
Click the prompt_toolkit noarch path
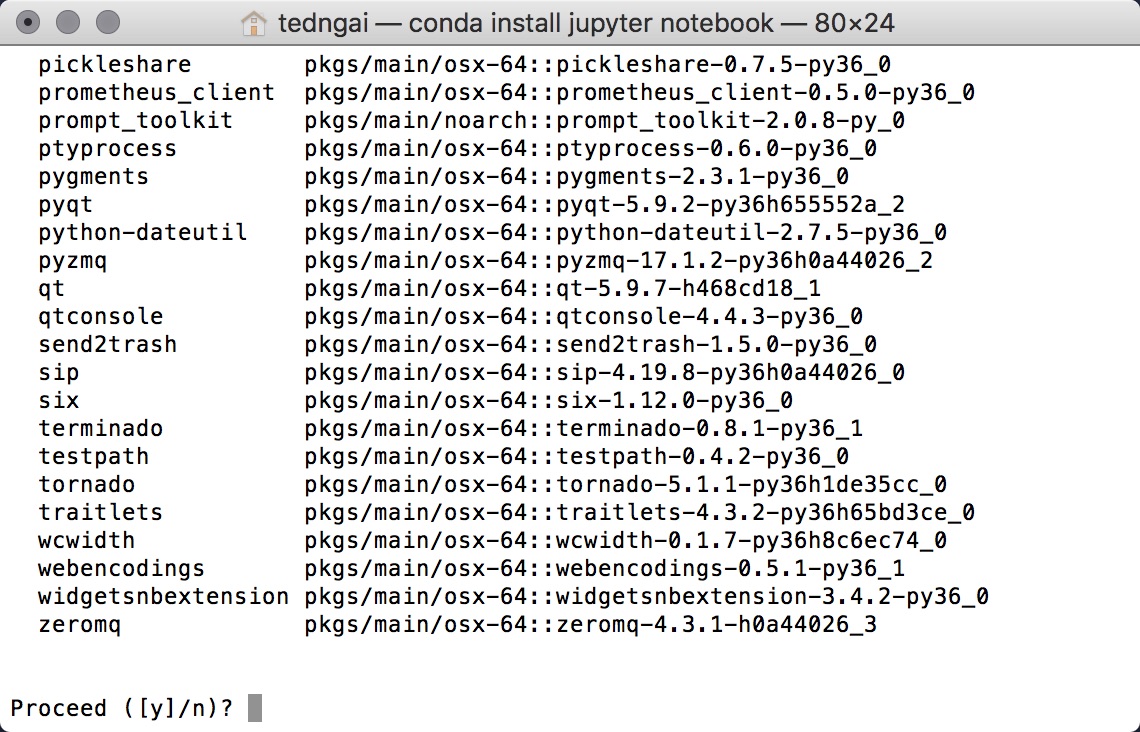pos(600,120)
